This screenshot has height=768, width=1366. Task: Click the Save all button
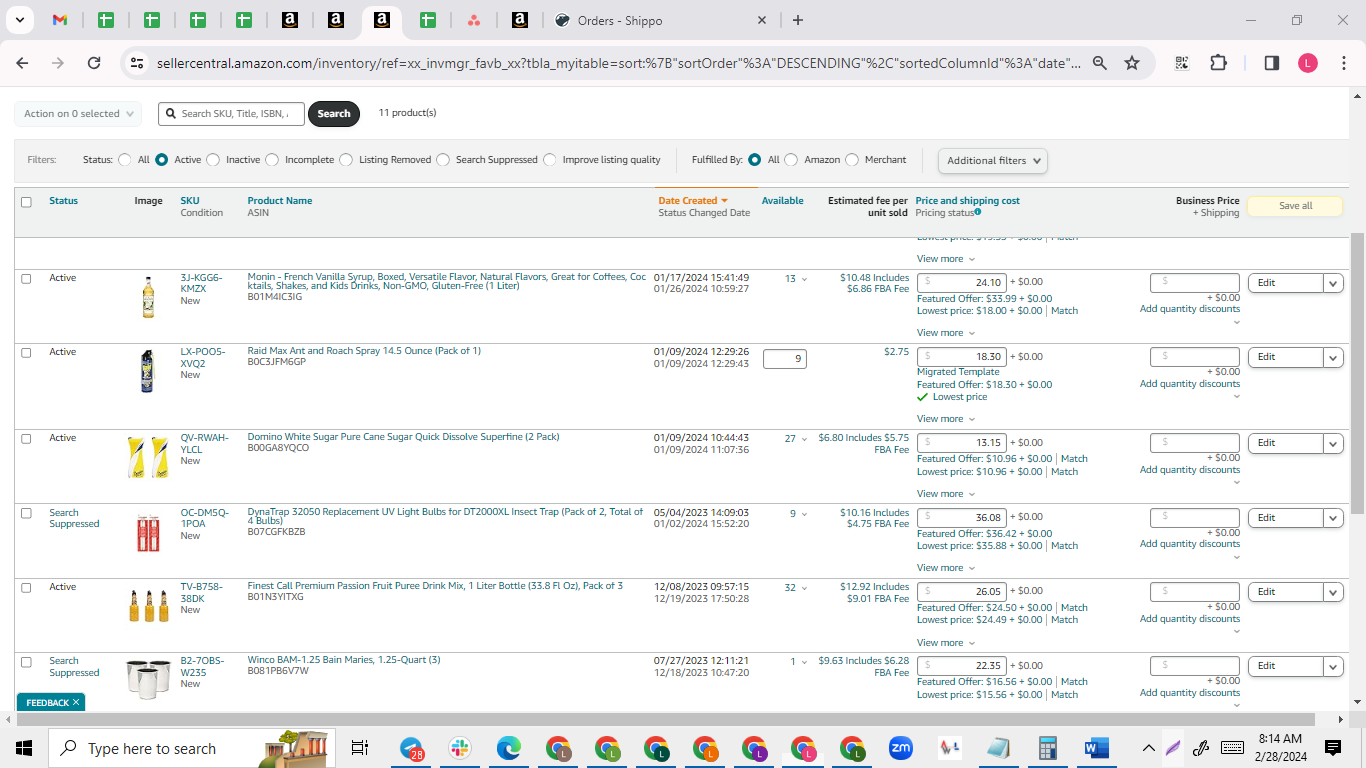(x=1295, y=206)
